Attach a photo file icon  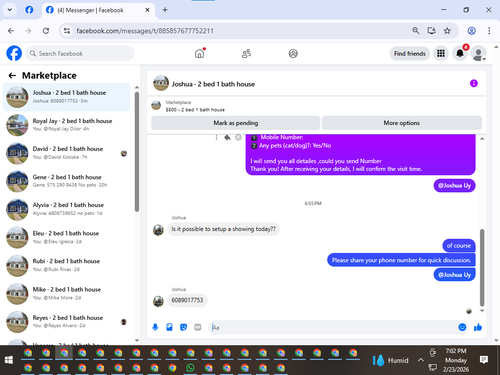pos(169,327)
